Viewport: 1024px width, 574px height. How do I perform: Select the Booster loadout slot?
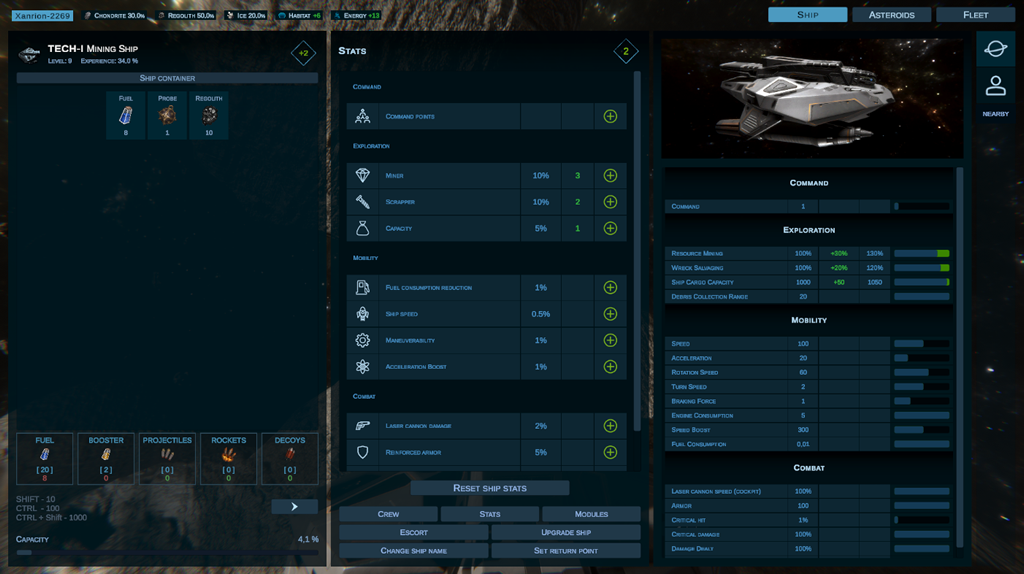point(106,458)
